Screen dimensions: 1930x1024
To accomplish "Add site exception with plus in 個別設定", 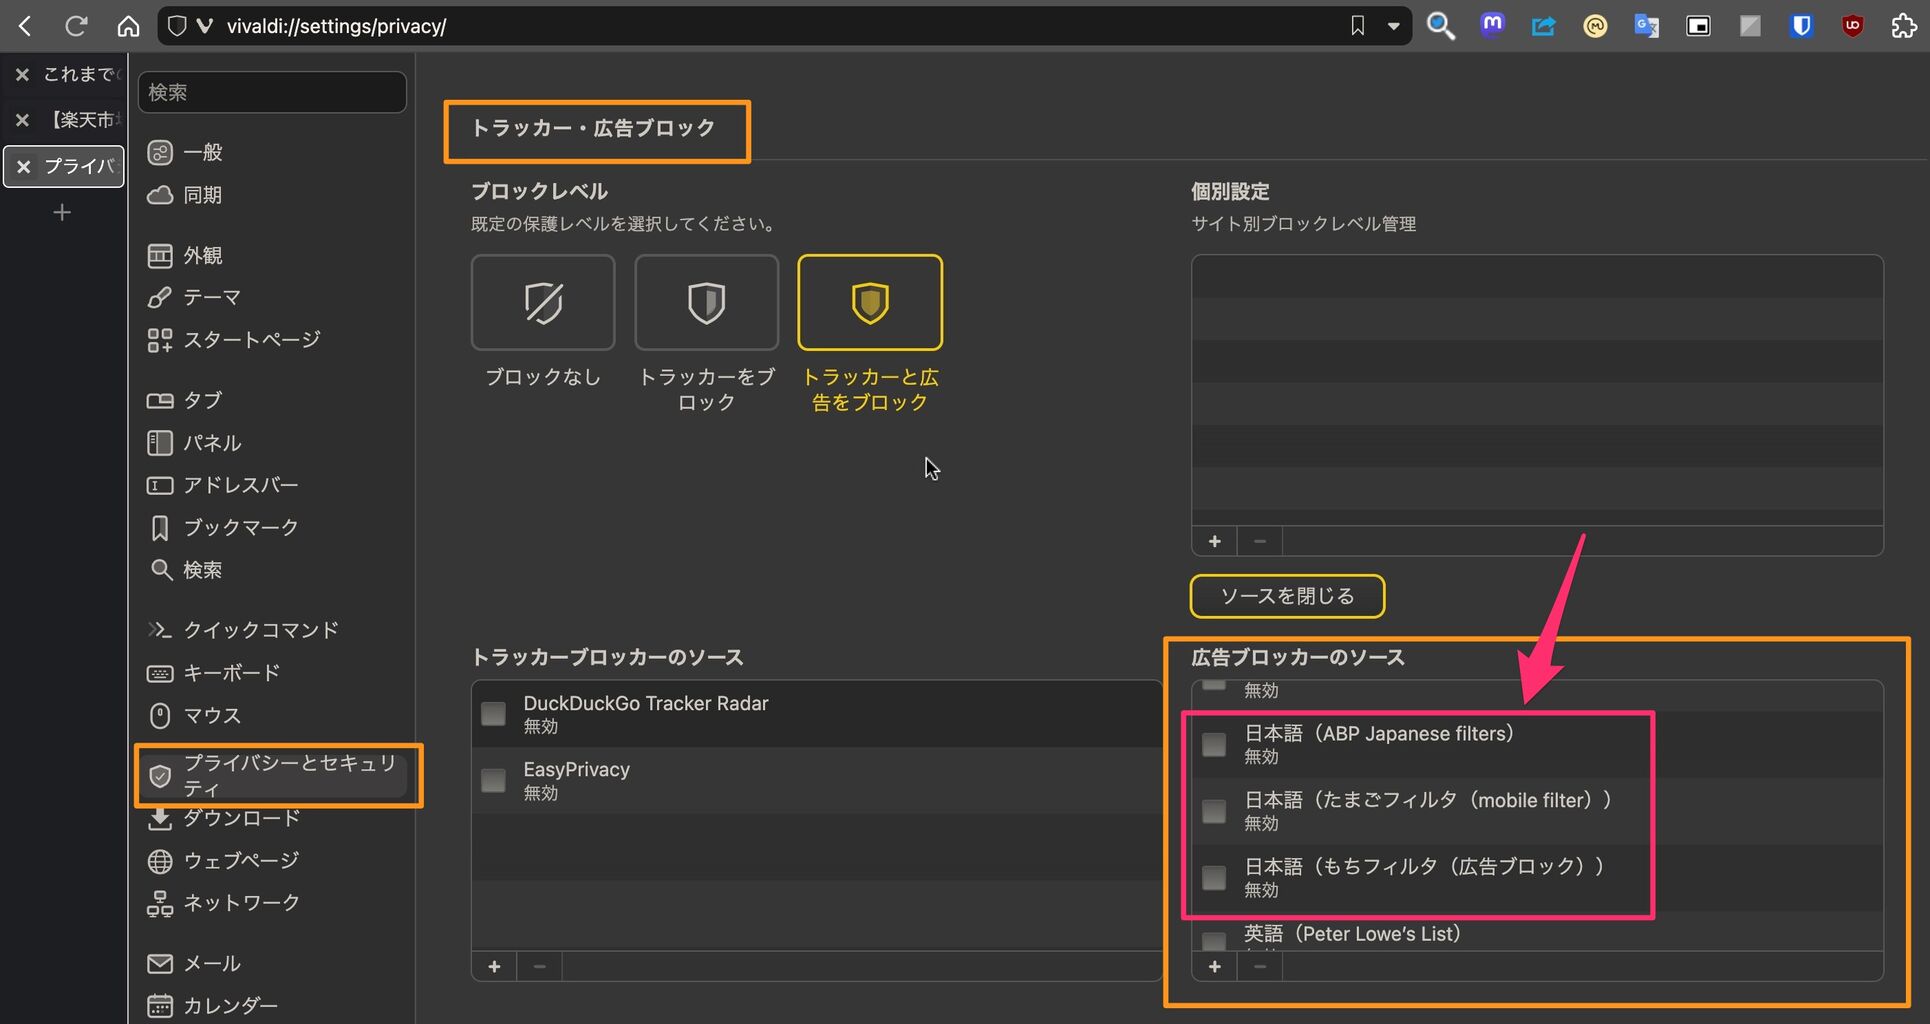I will (1214, 541).
